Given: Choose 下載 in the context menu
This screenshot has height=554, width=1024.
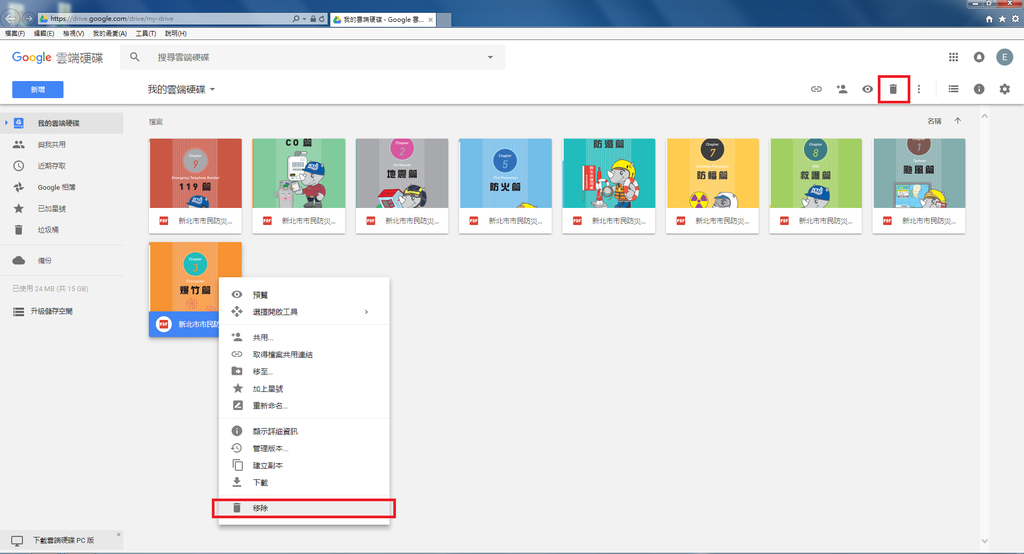Looking at the screenshot, I should [304, 482].
